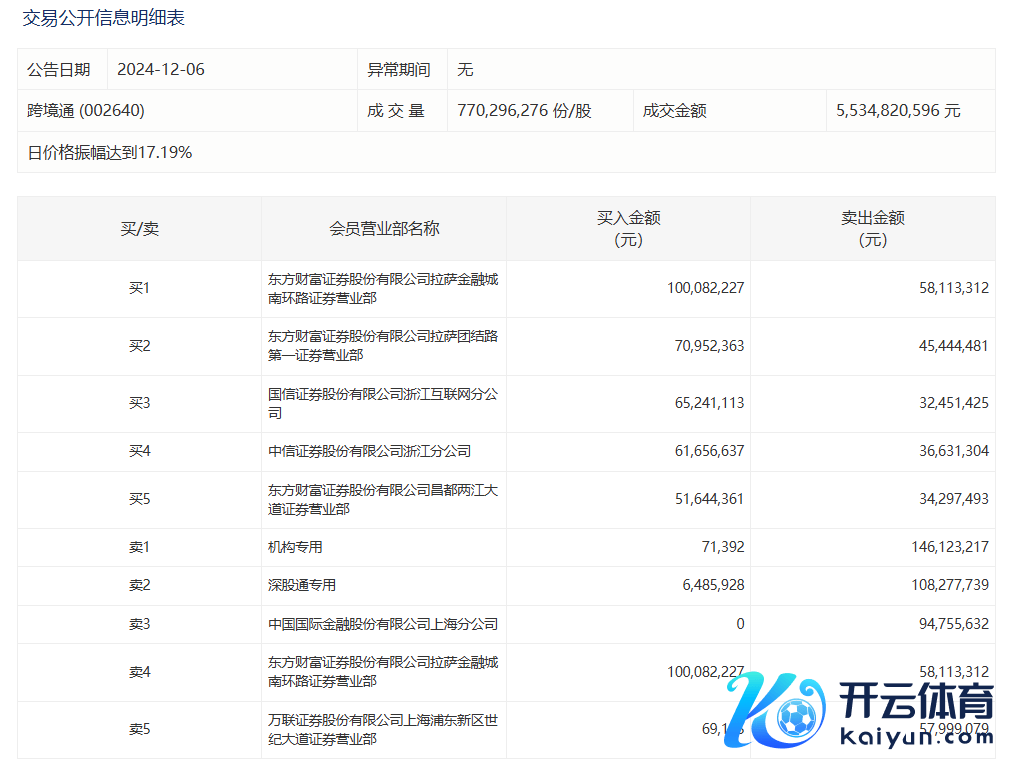The width and height of the screenshot is (1009, 770).
Task: Open 国信证券浙江互联网分公司 entry
Action: tap(382, 403)
